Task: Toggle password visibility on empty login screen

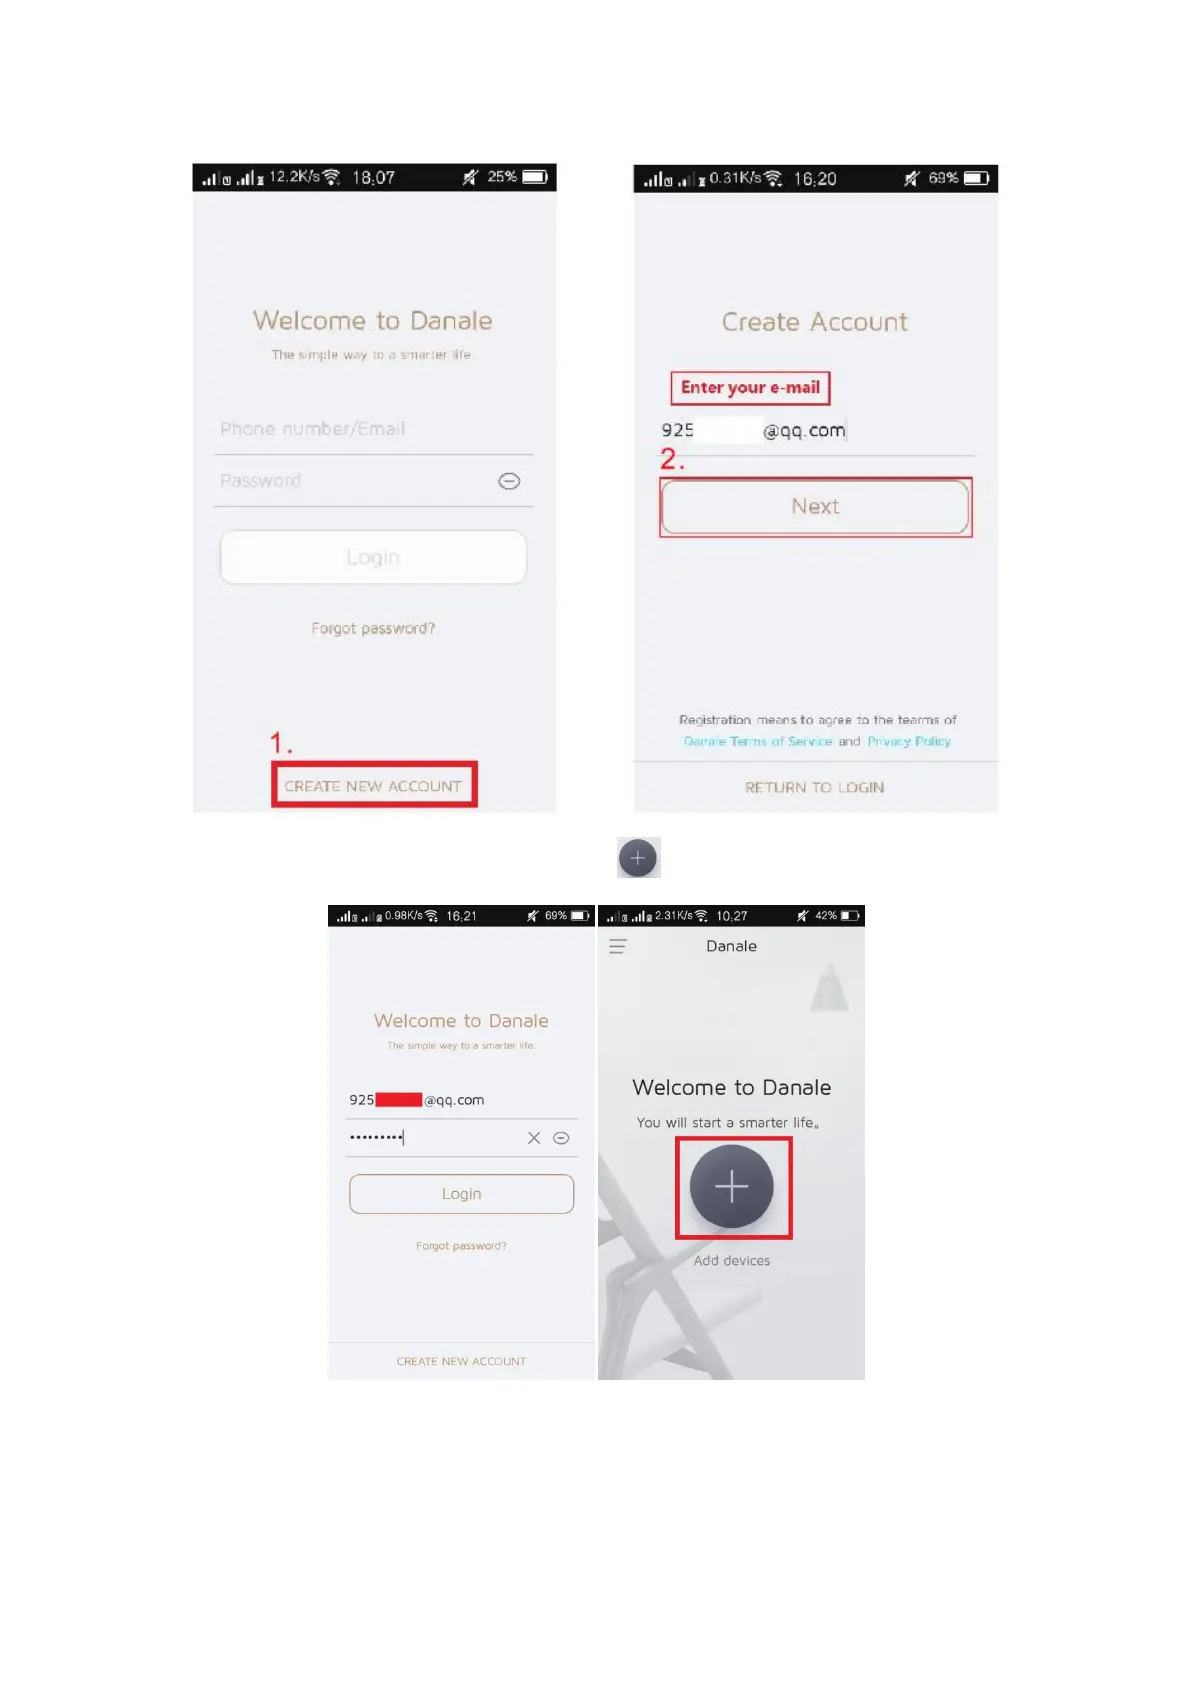Action: coord(509,481)
